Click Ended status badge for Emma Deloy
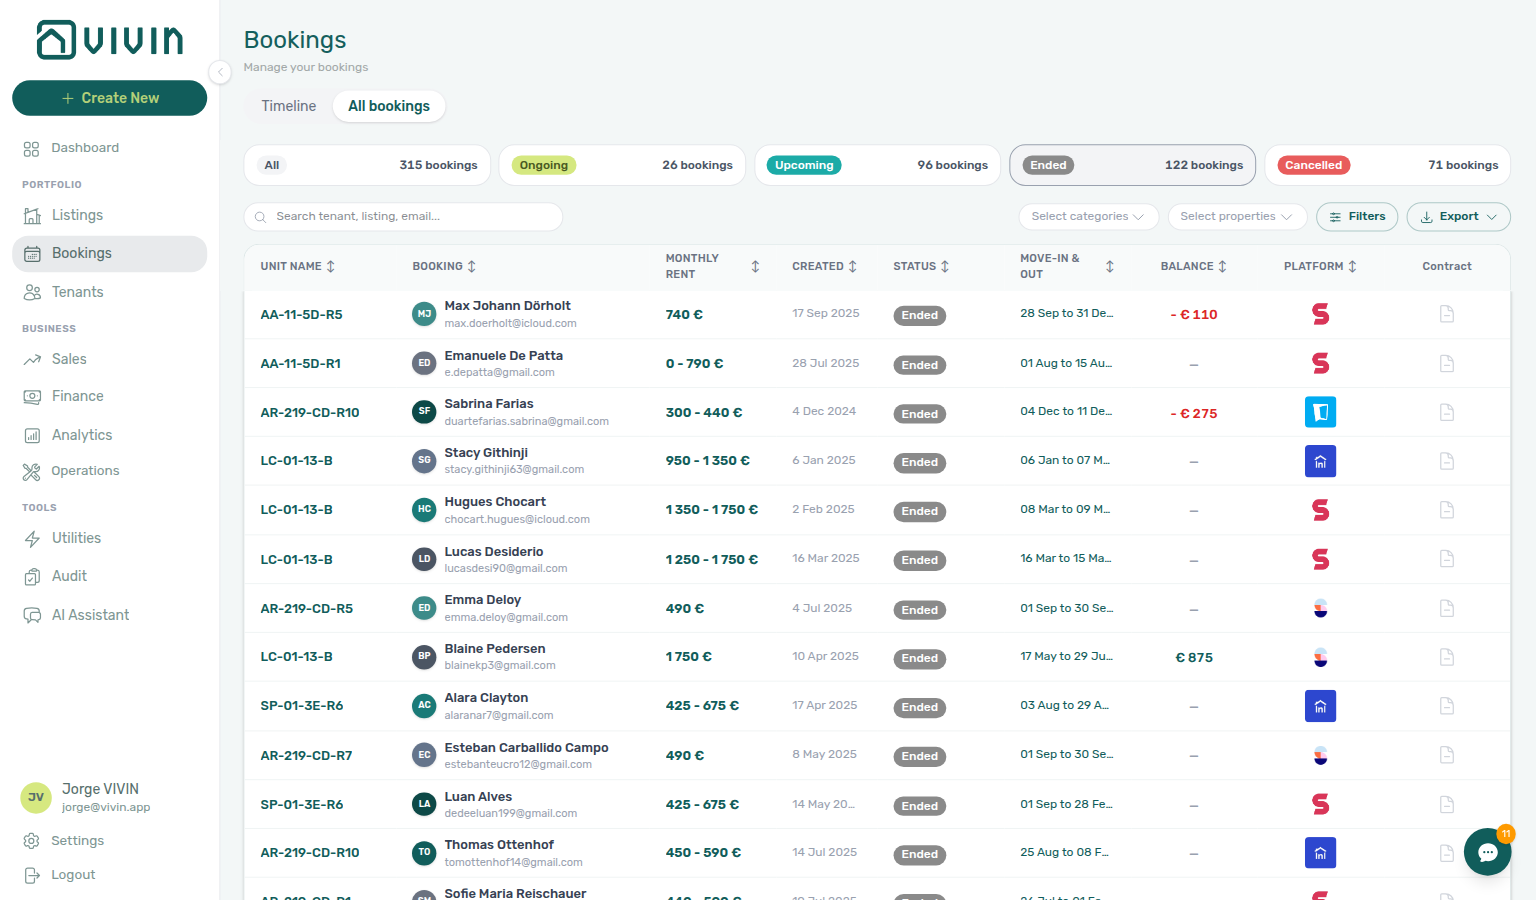 pyautogui.click(x=920, y=610)
